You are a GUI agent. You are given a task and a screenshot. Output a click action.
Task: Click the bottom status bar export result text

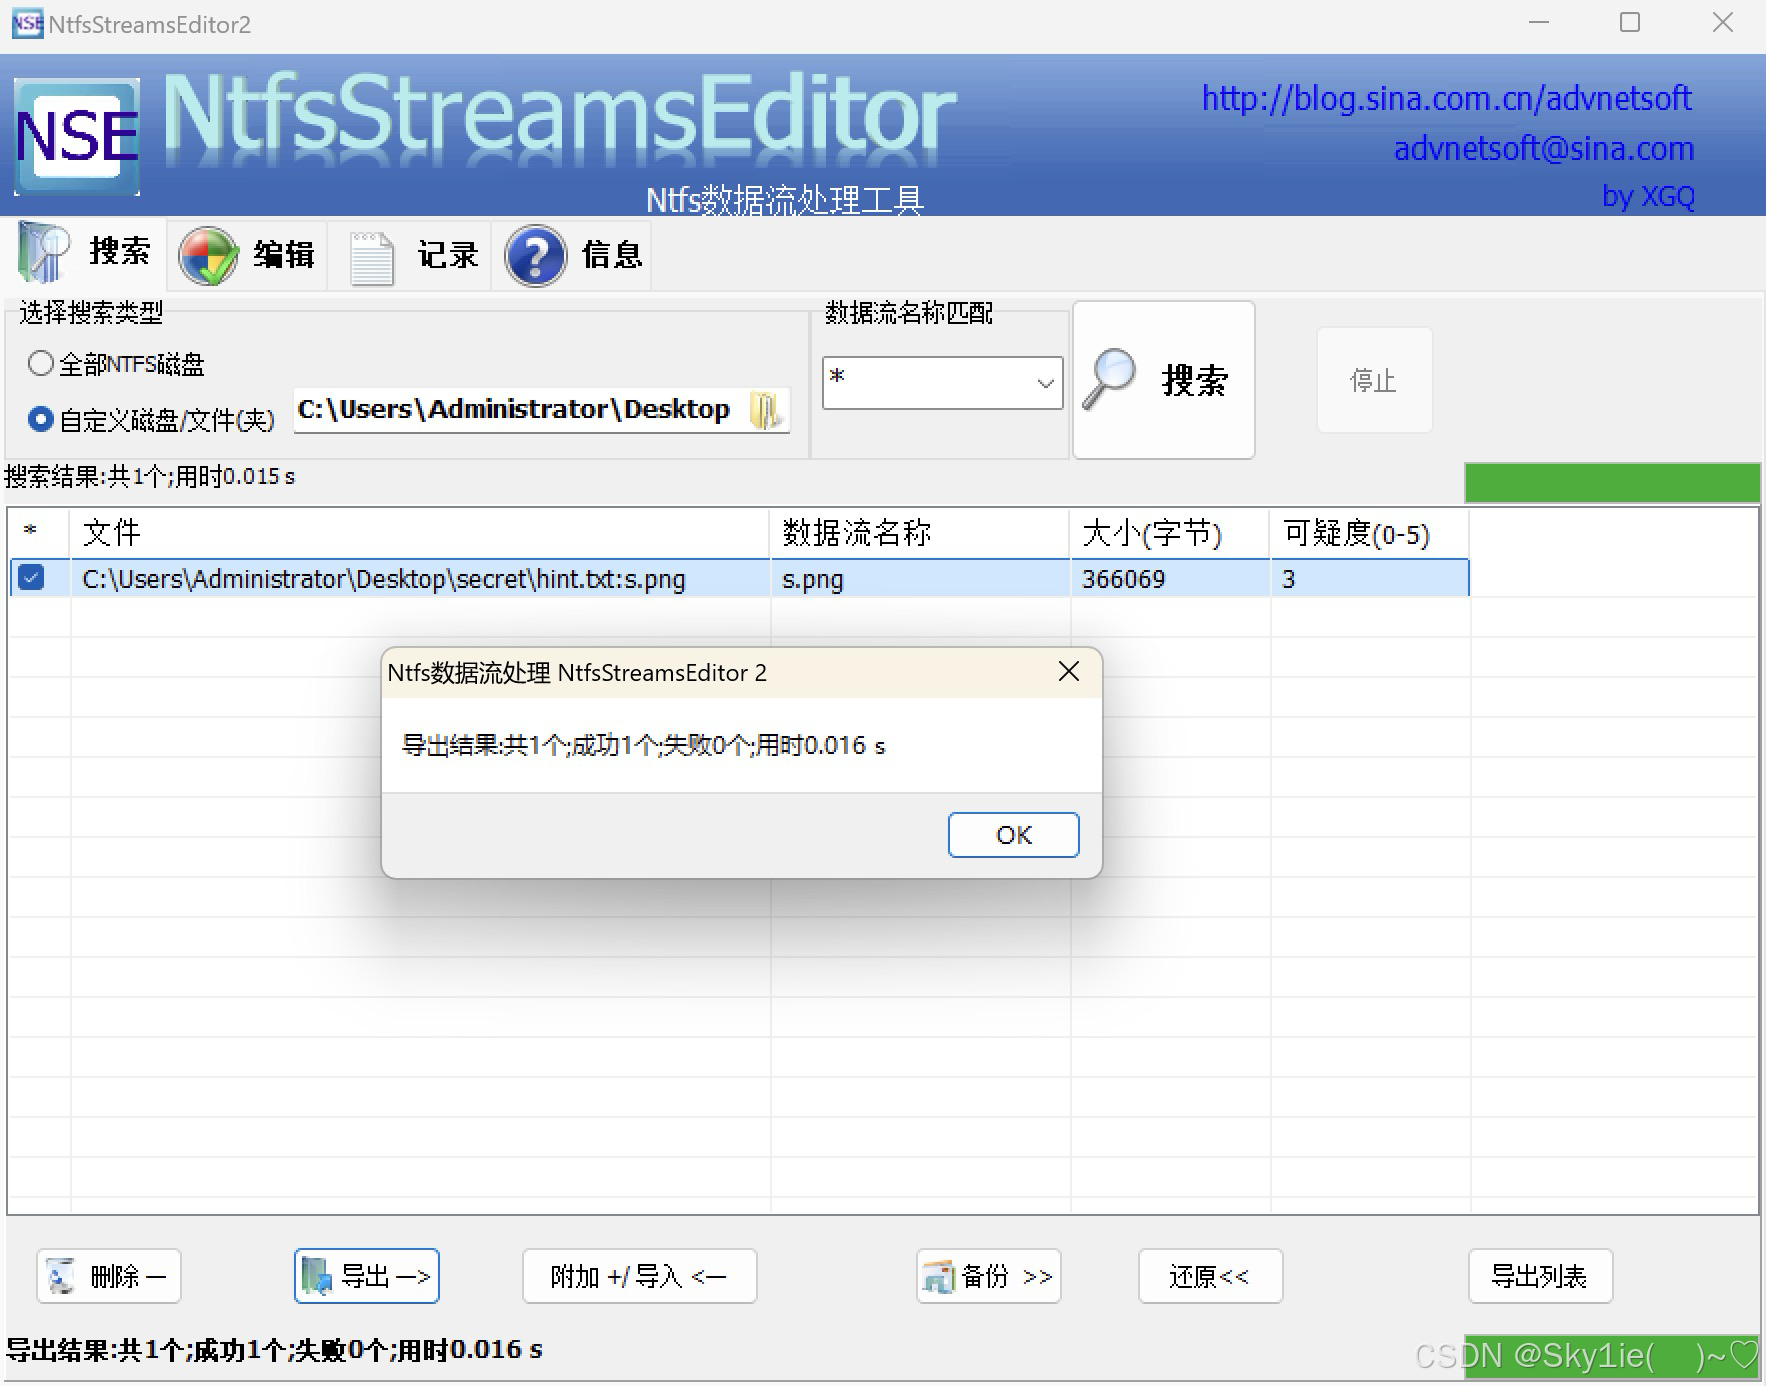point(274,1350)
